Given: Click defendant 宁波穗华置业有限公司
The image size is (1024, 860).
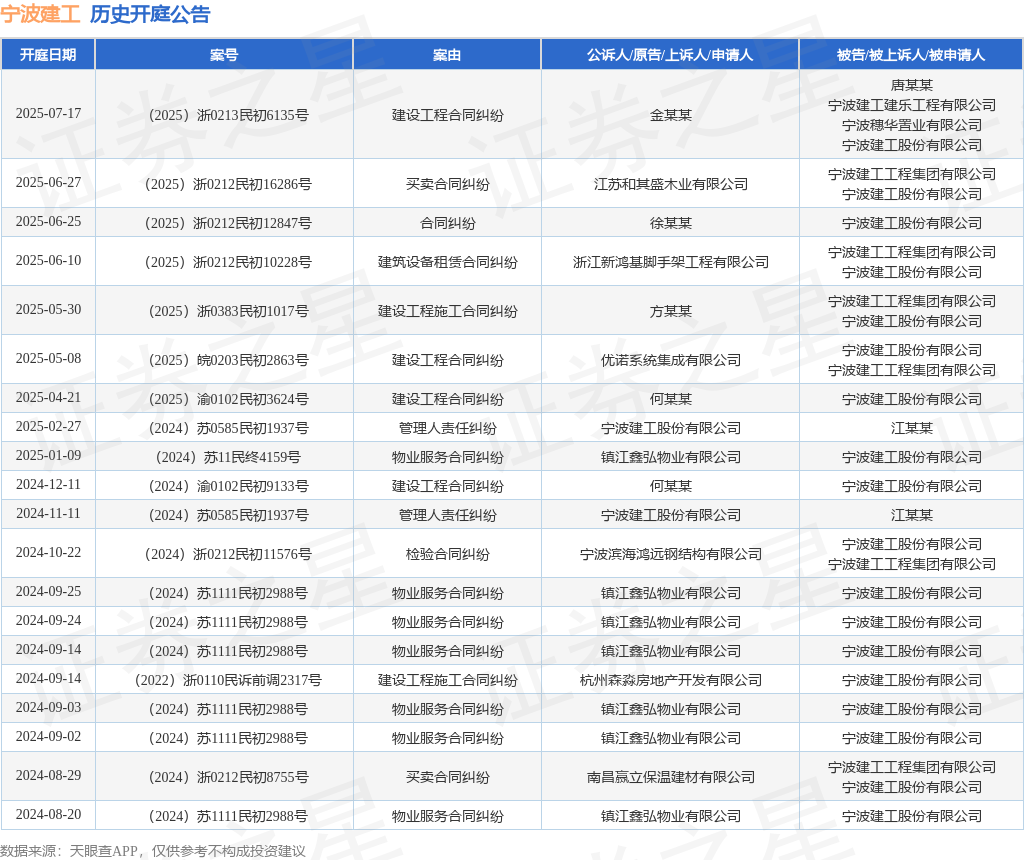Looking at the screenshot, I should tap(912, 125).
